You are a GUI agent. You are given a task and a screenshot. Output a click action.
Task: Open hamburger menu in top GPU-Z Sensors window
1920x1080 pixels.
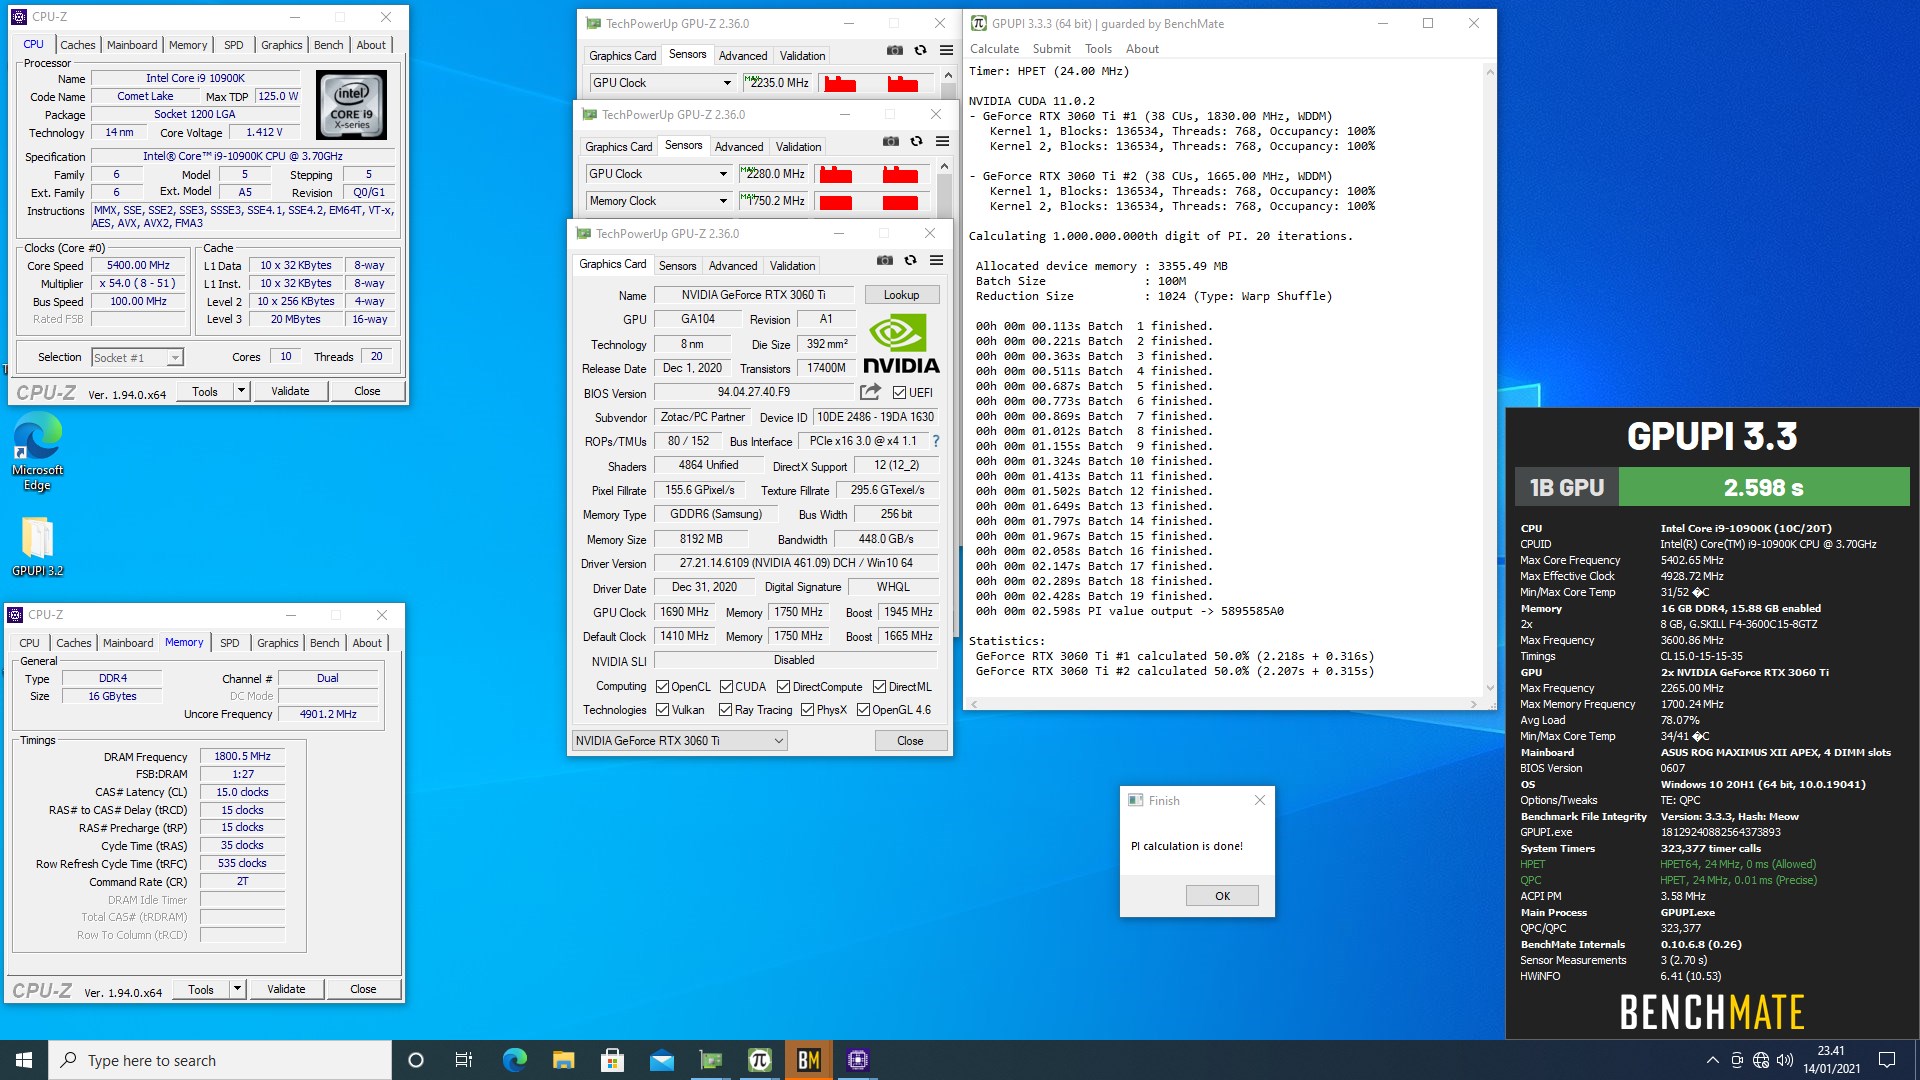pos(946,51)
